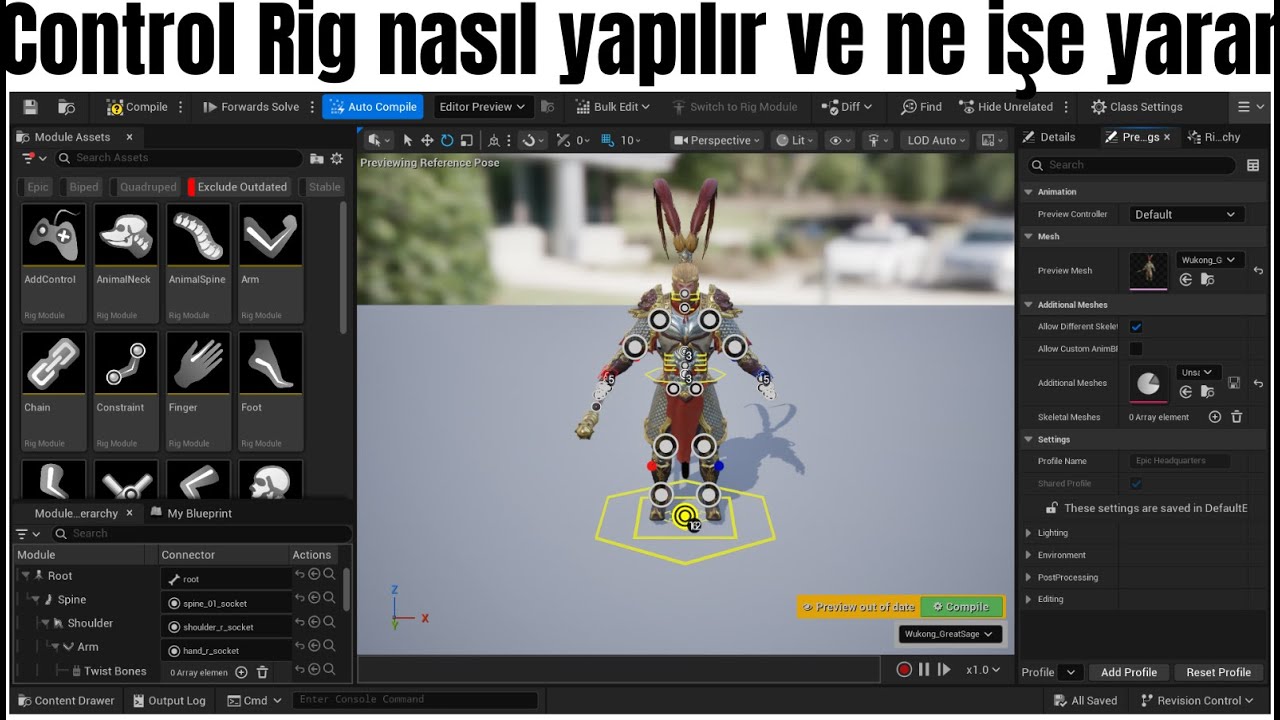The height and width of the screenshot is (720, 1280).
Task: Open the Diff dropdown
Action: tap(846, 107)
